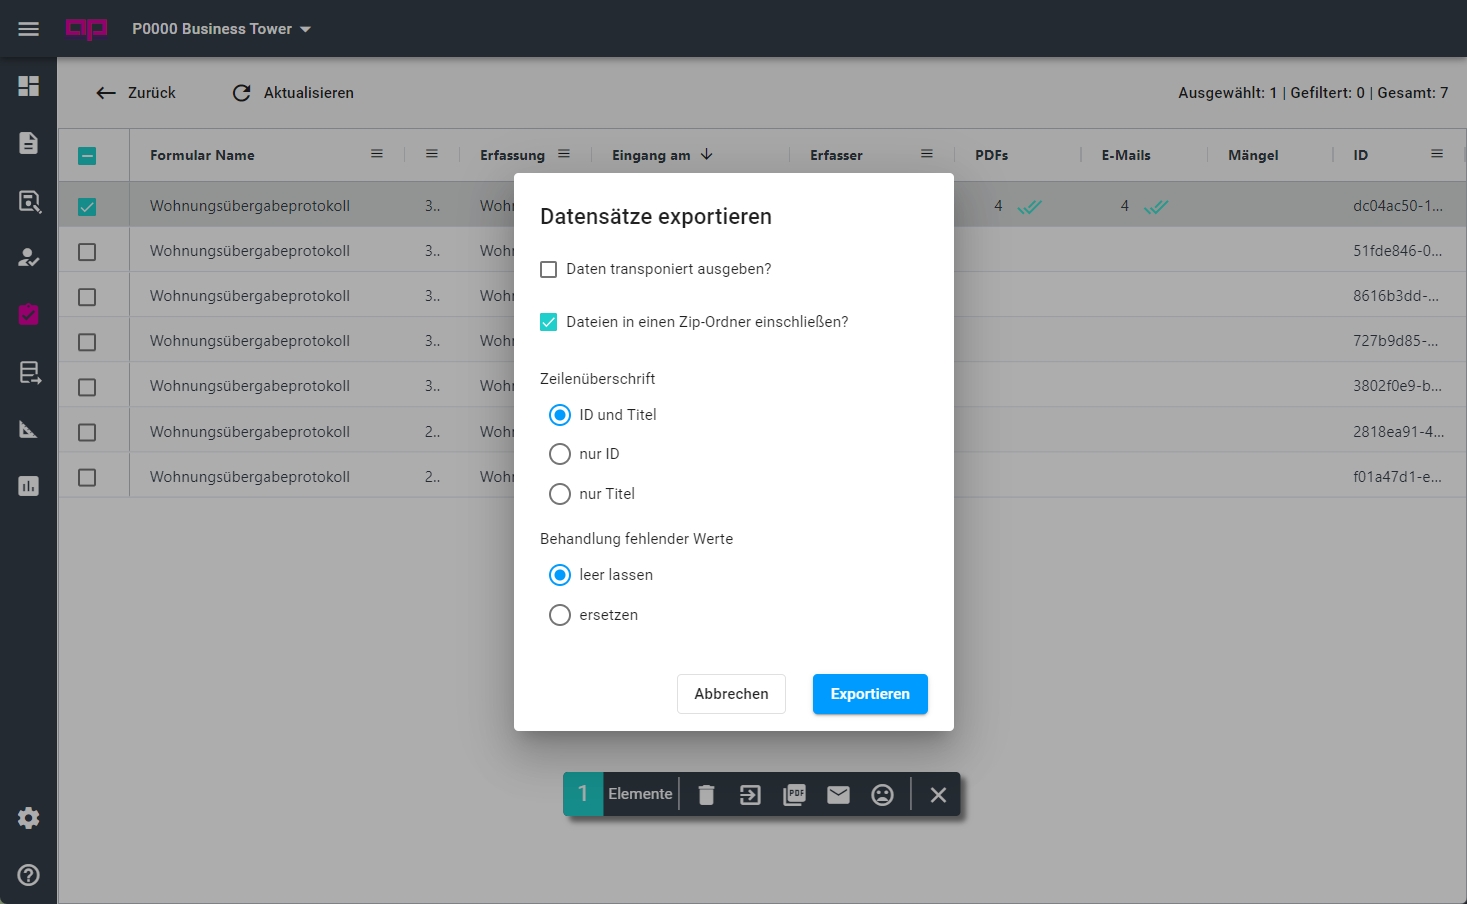
Task: Choose the 'ersetzen' radio option
Action: click(x=560, y=615)
